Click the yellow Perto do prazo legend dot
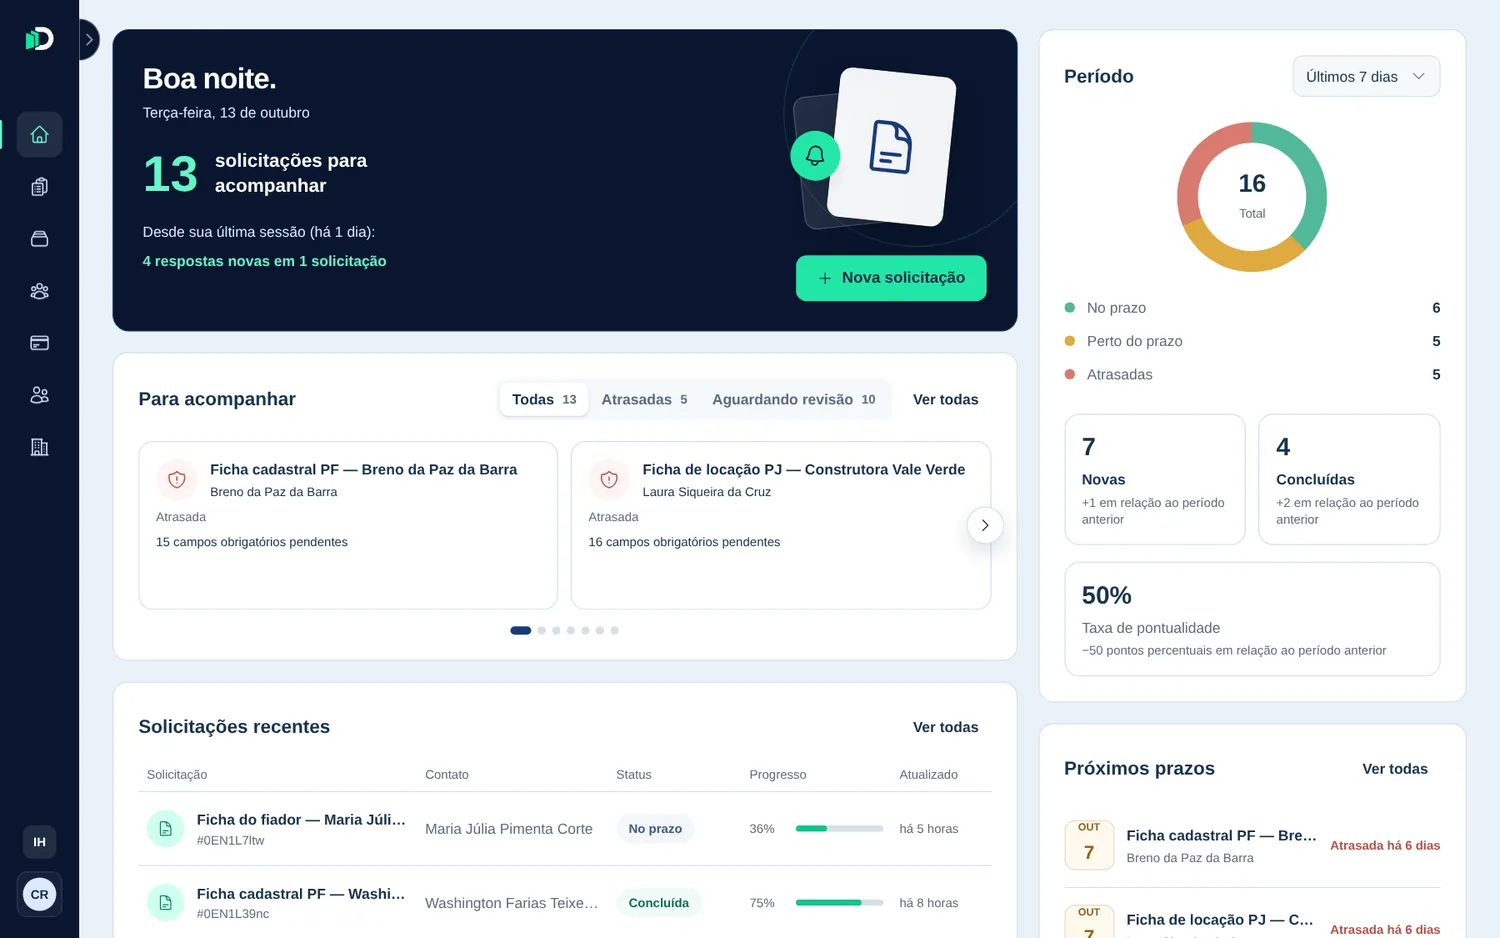The height and width of the screenshot is (938, 1500). (1070, 341)
